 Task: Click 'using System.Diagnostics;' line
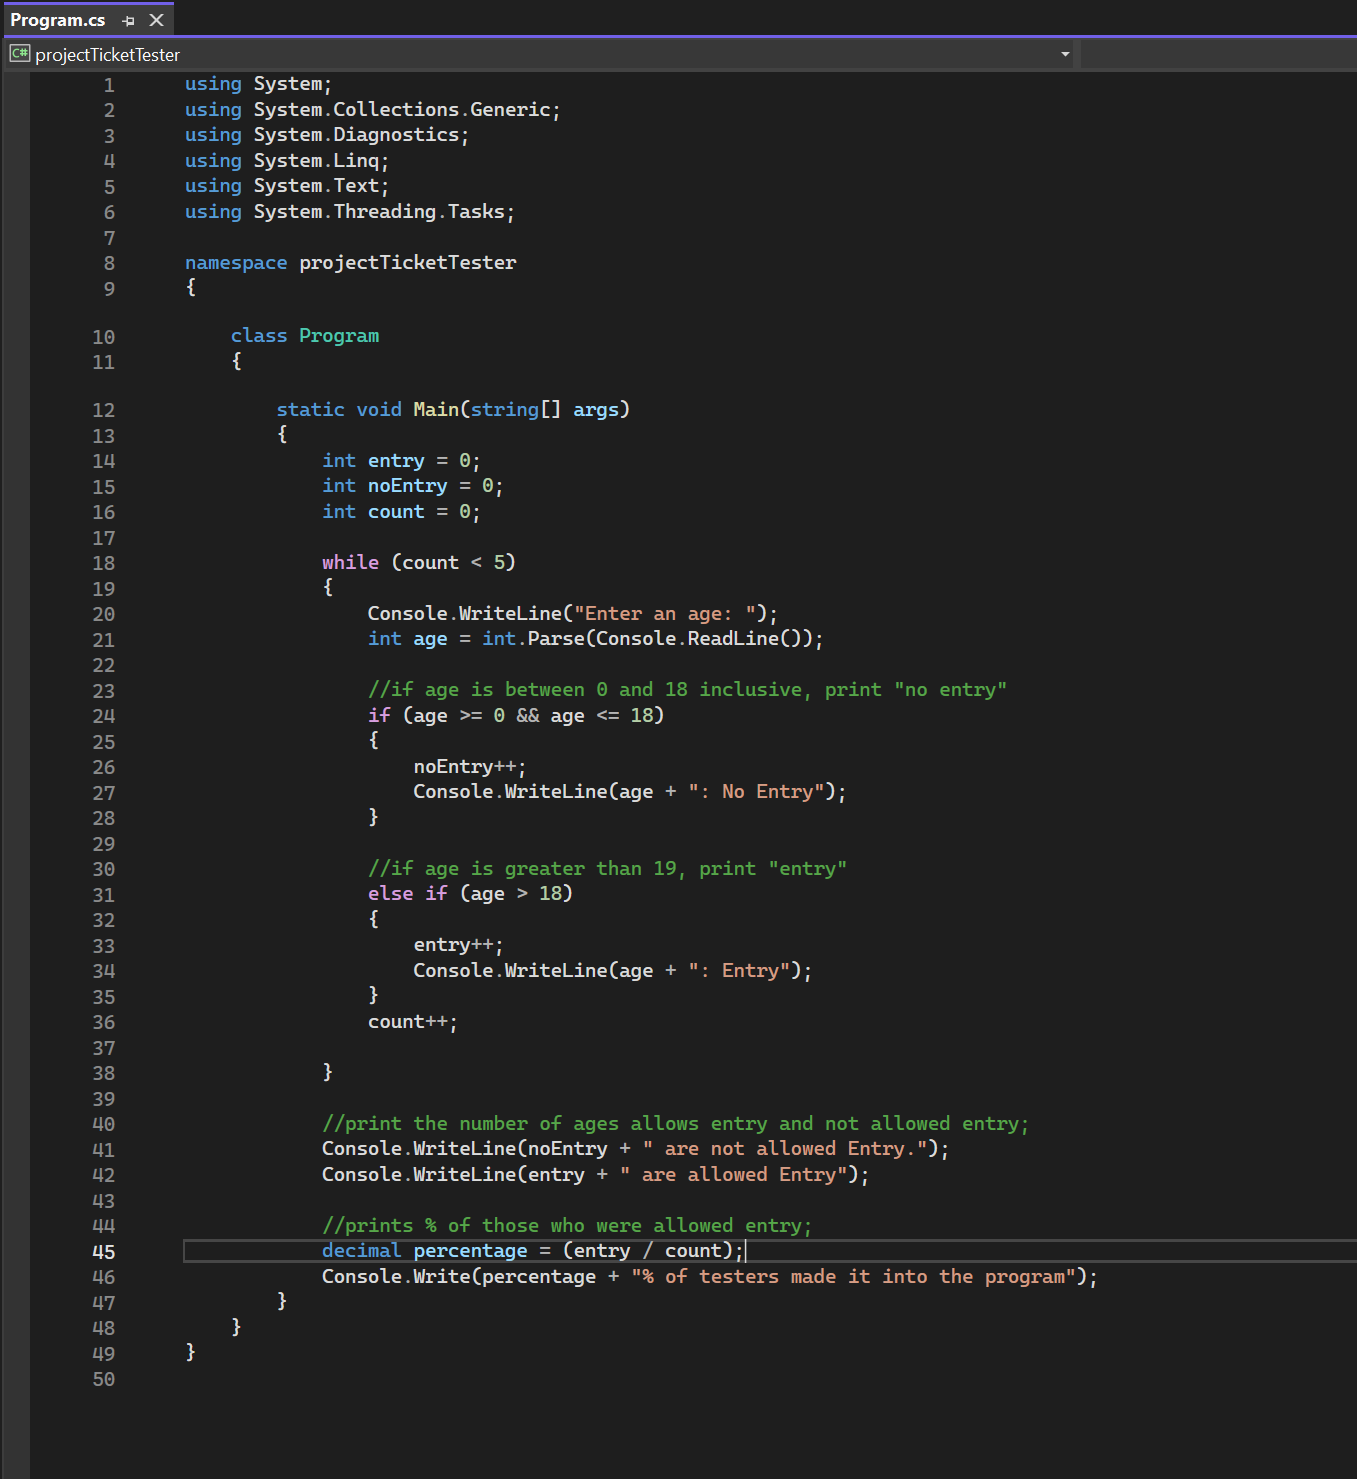tap(327, 135)
